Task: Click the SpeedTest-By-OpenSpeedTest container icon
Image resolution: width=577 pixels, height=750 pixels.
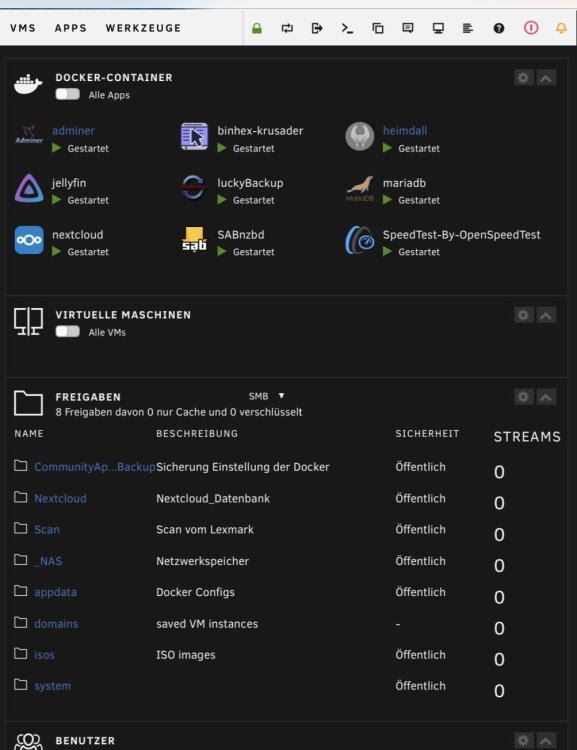Action: click(360, 240)
